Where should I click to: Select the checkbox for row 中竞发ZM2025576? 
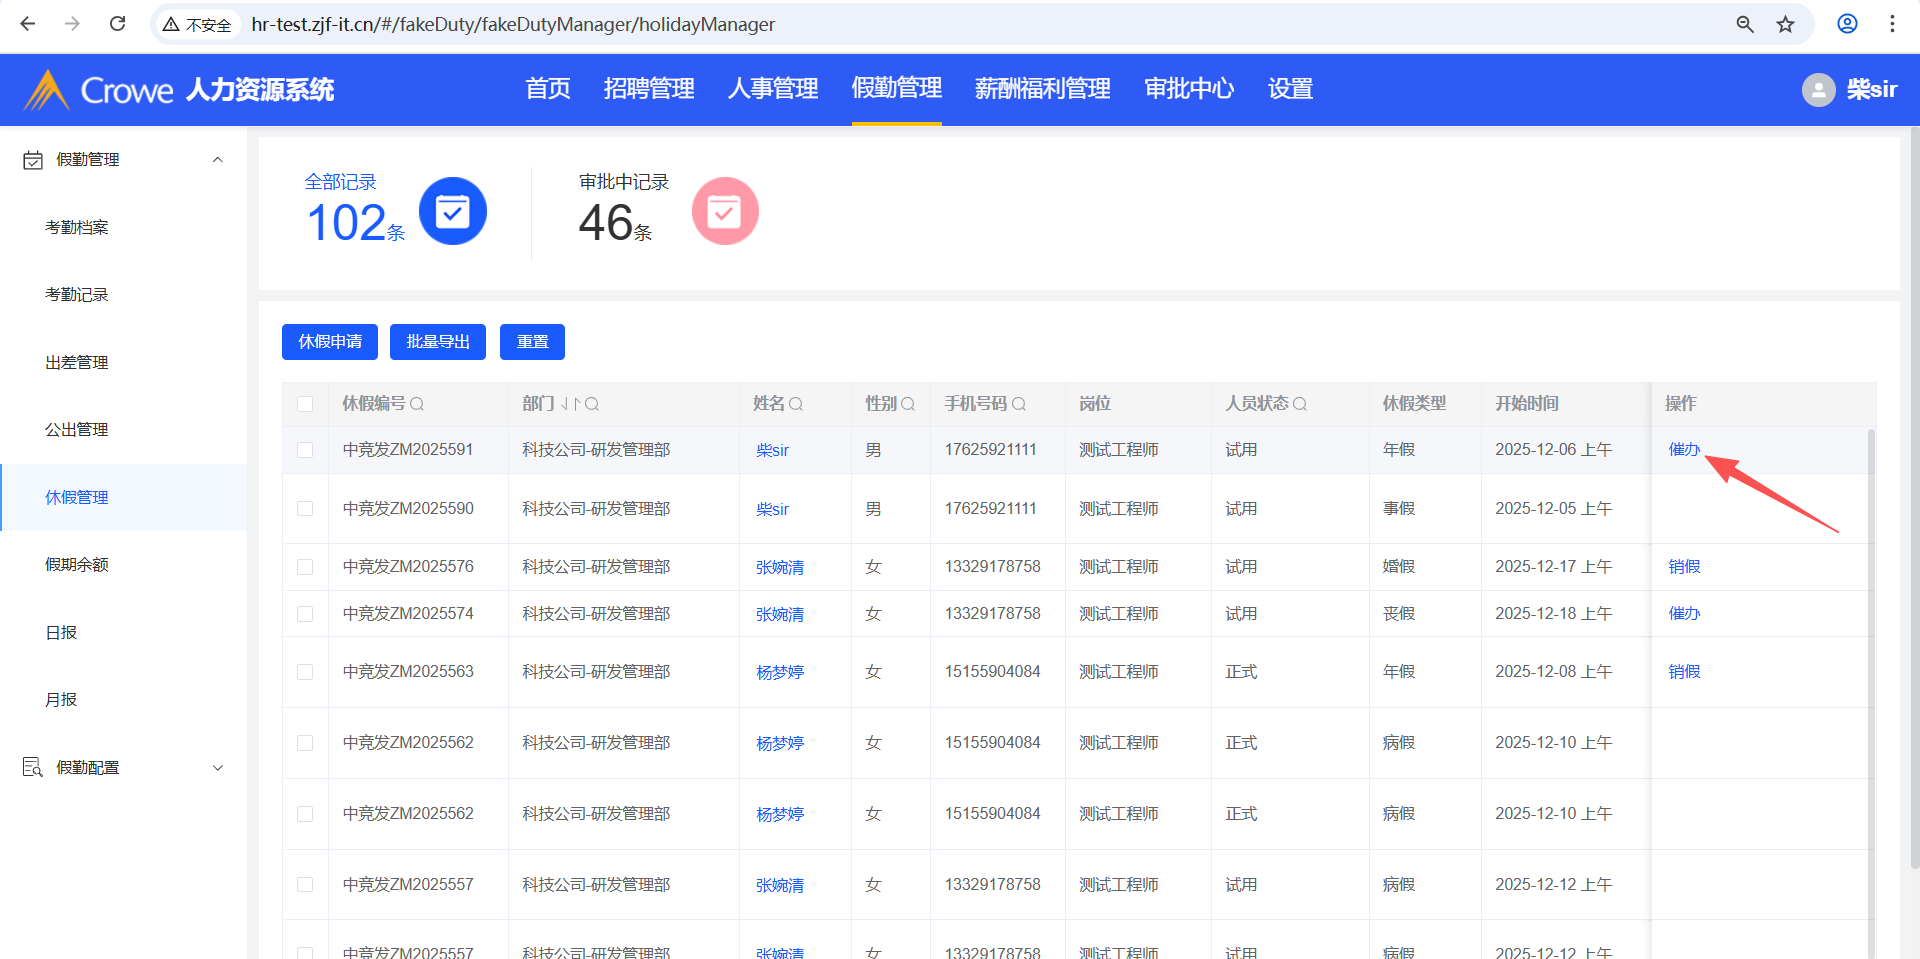pyautogui.click(x=305, y=567)
